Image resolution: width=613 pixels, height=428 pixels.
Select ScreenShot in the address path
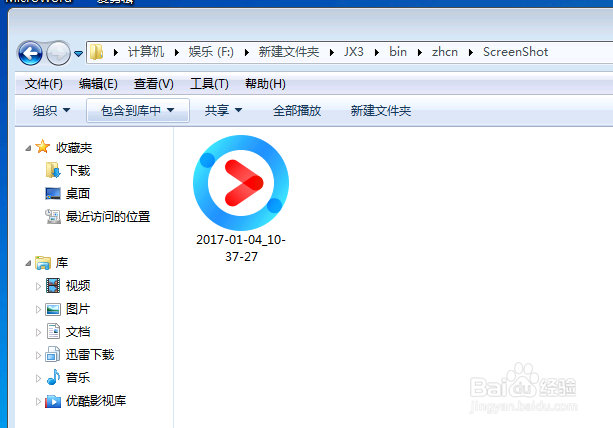click(515, 52)
